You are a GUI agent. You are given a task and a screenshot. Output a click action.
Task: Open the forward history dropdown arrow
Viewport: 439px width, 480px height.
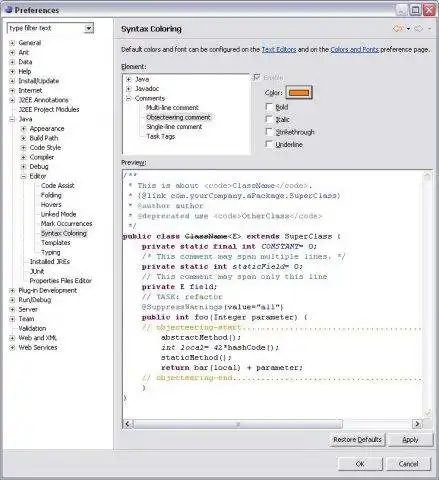click(429, 29)
